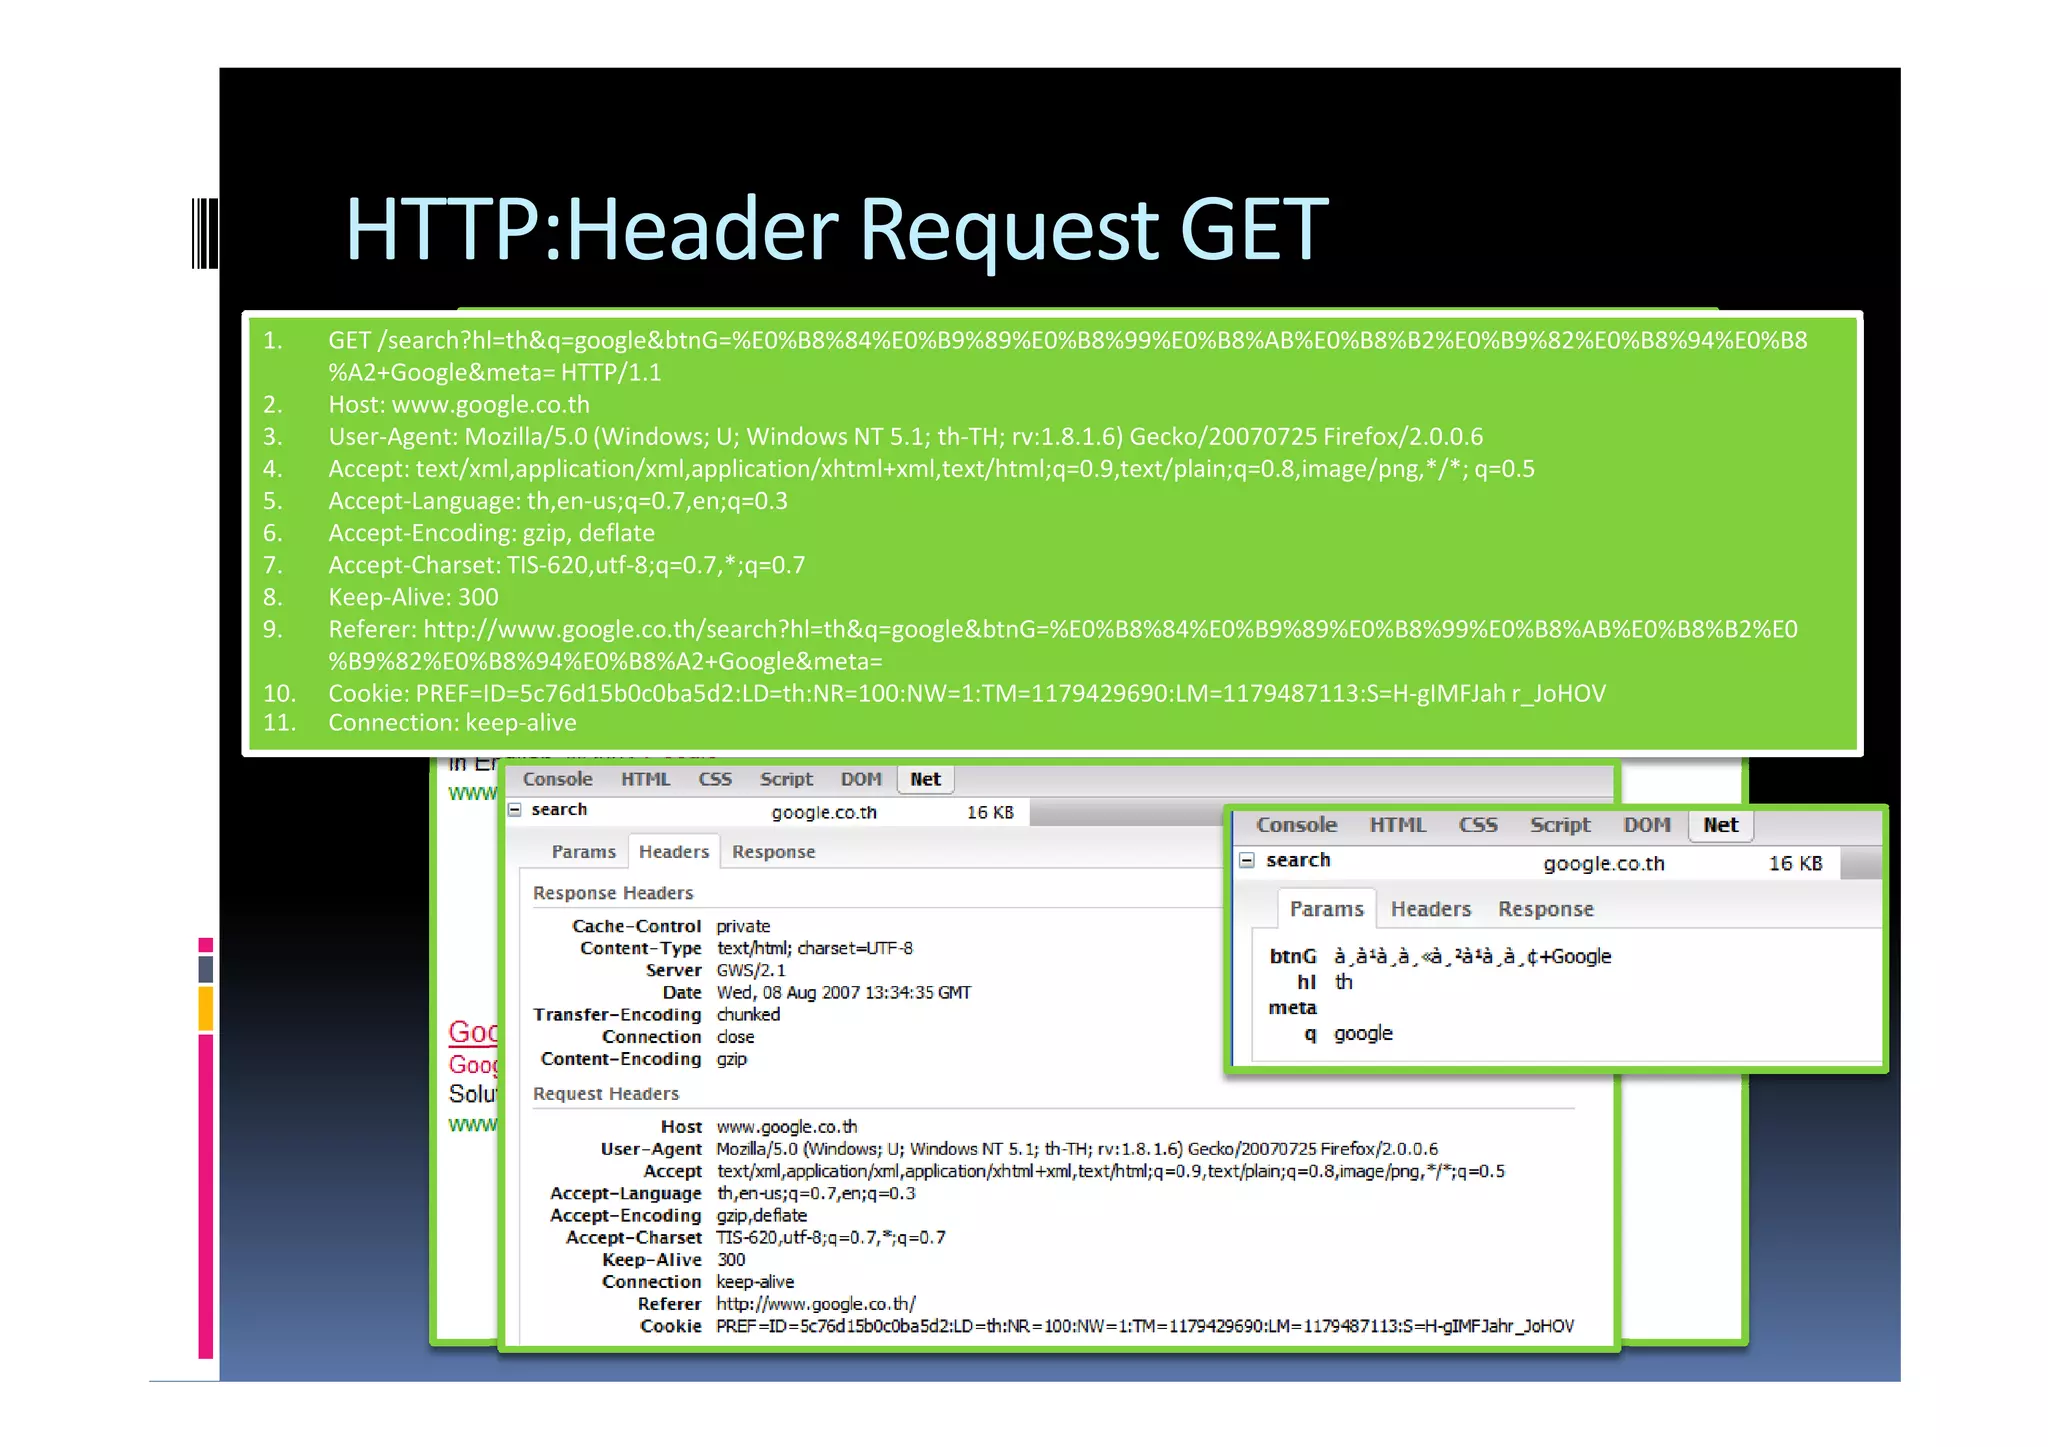Select Net tab in right Firebug panel
The height and width of the screenshot is (1447, 2048).
click(x=1721, y=825)
